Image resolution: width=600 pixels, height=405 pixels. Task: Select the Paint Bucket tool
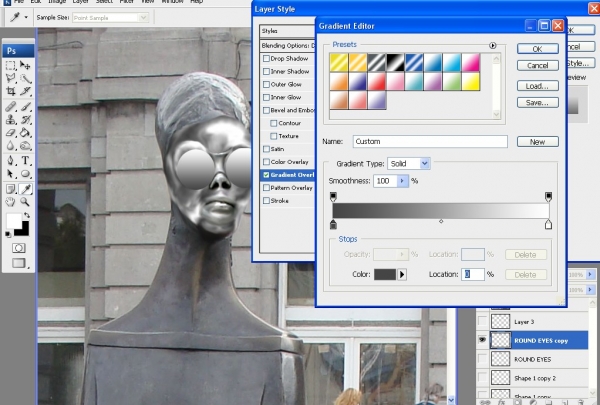coord(25,133)
